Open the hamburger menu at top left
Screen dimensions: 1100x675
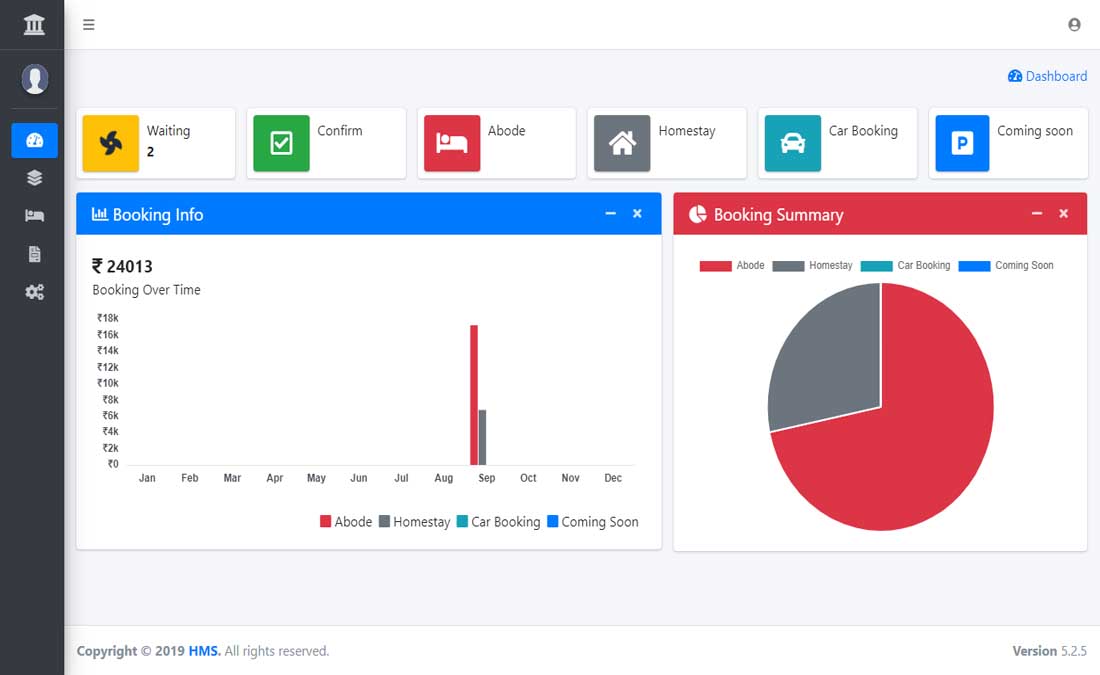point(88,24)
